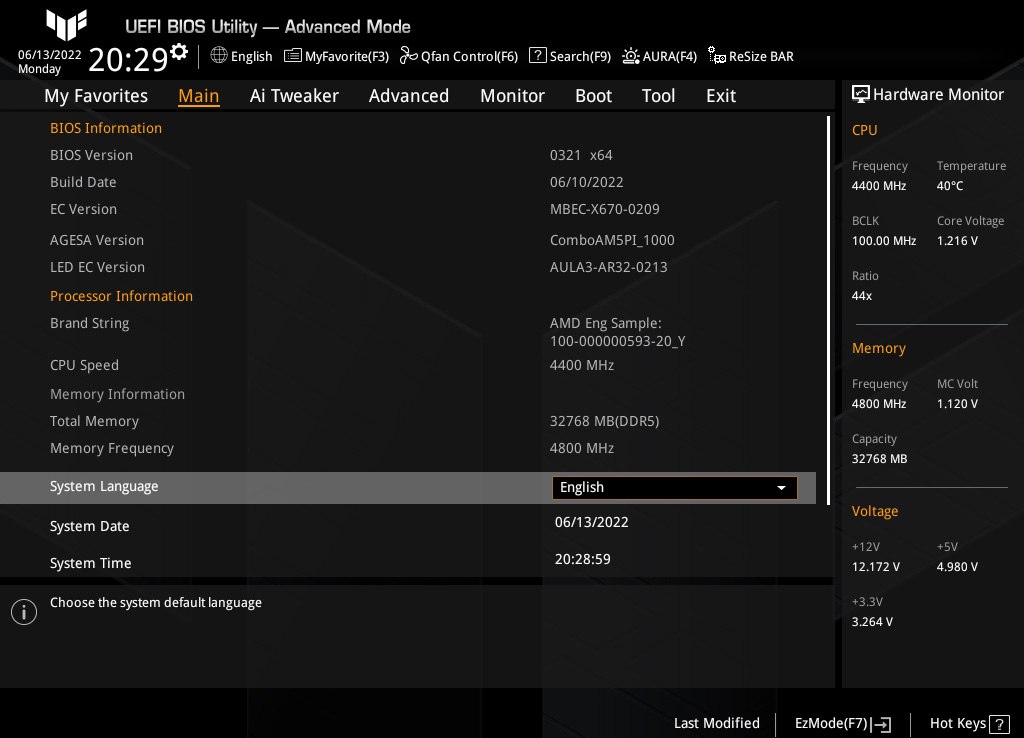Switch to the Monitor tab
This screenshot has width=1024, height=738.
(x=512, y=96)
